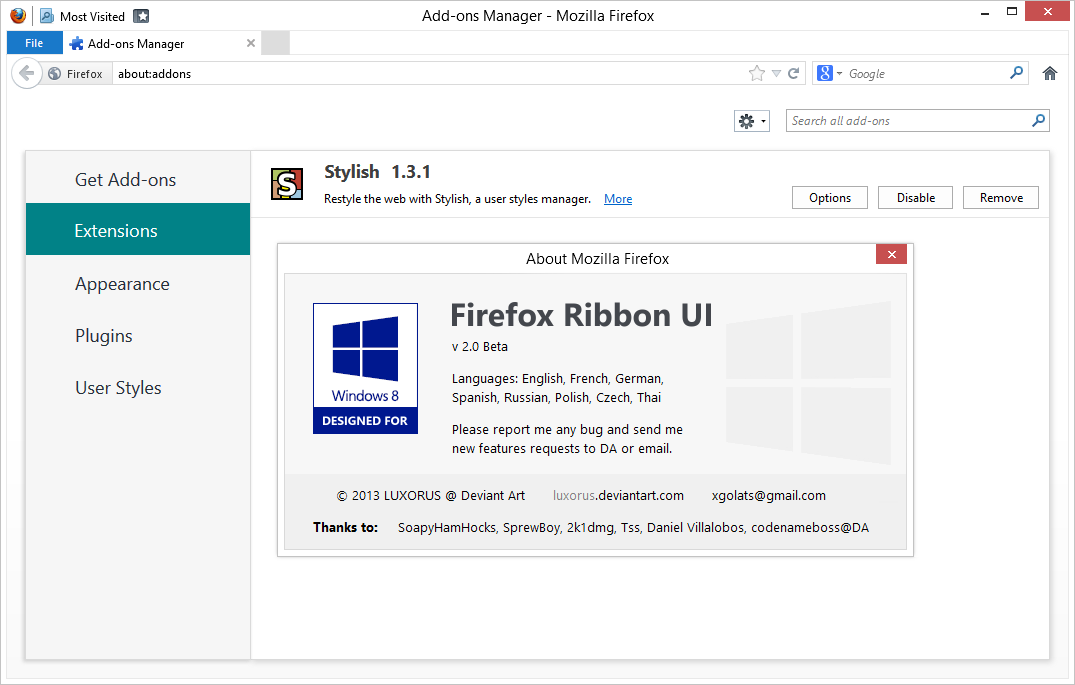This screenshot has width=1075, height=685.
Task: Click the Stylish extension icon
Action: tap(287, 184)
